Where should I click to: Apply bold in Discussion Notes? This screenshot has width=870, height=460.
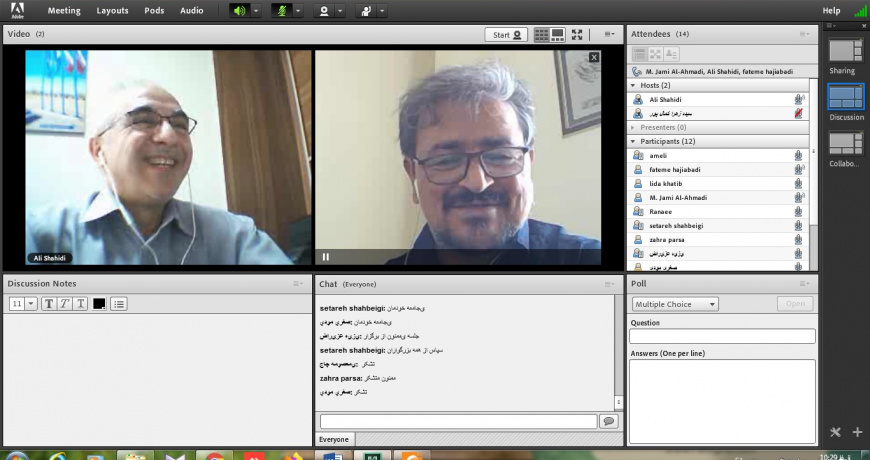click(49, 304)
